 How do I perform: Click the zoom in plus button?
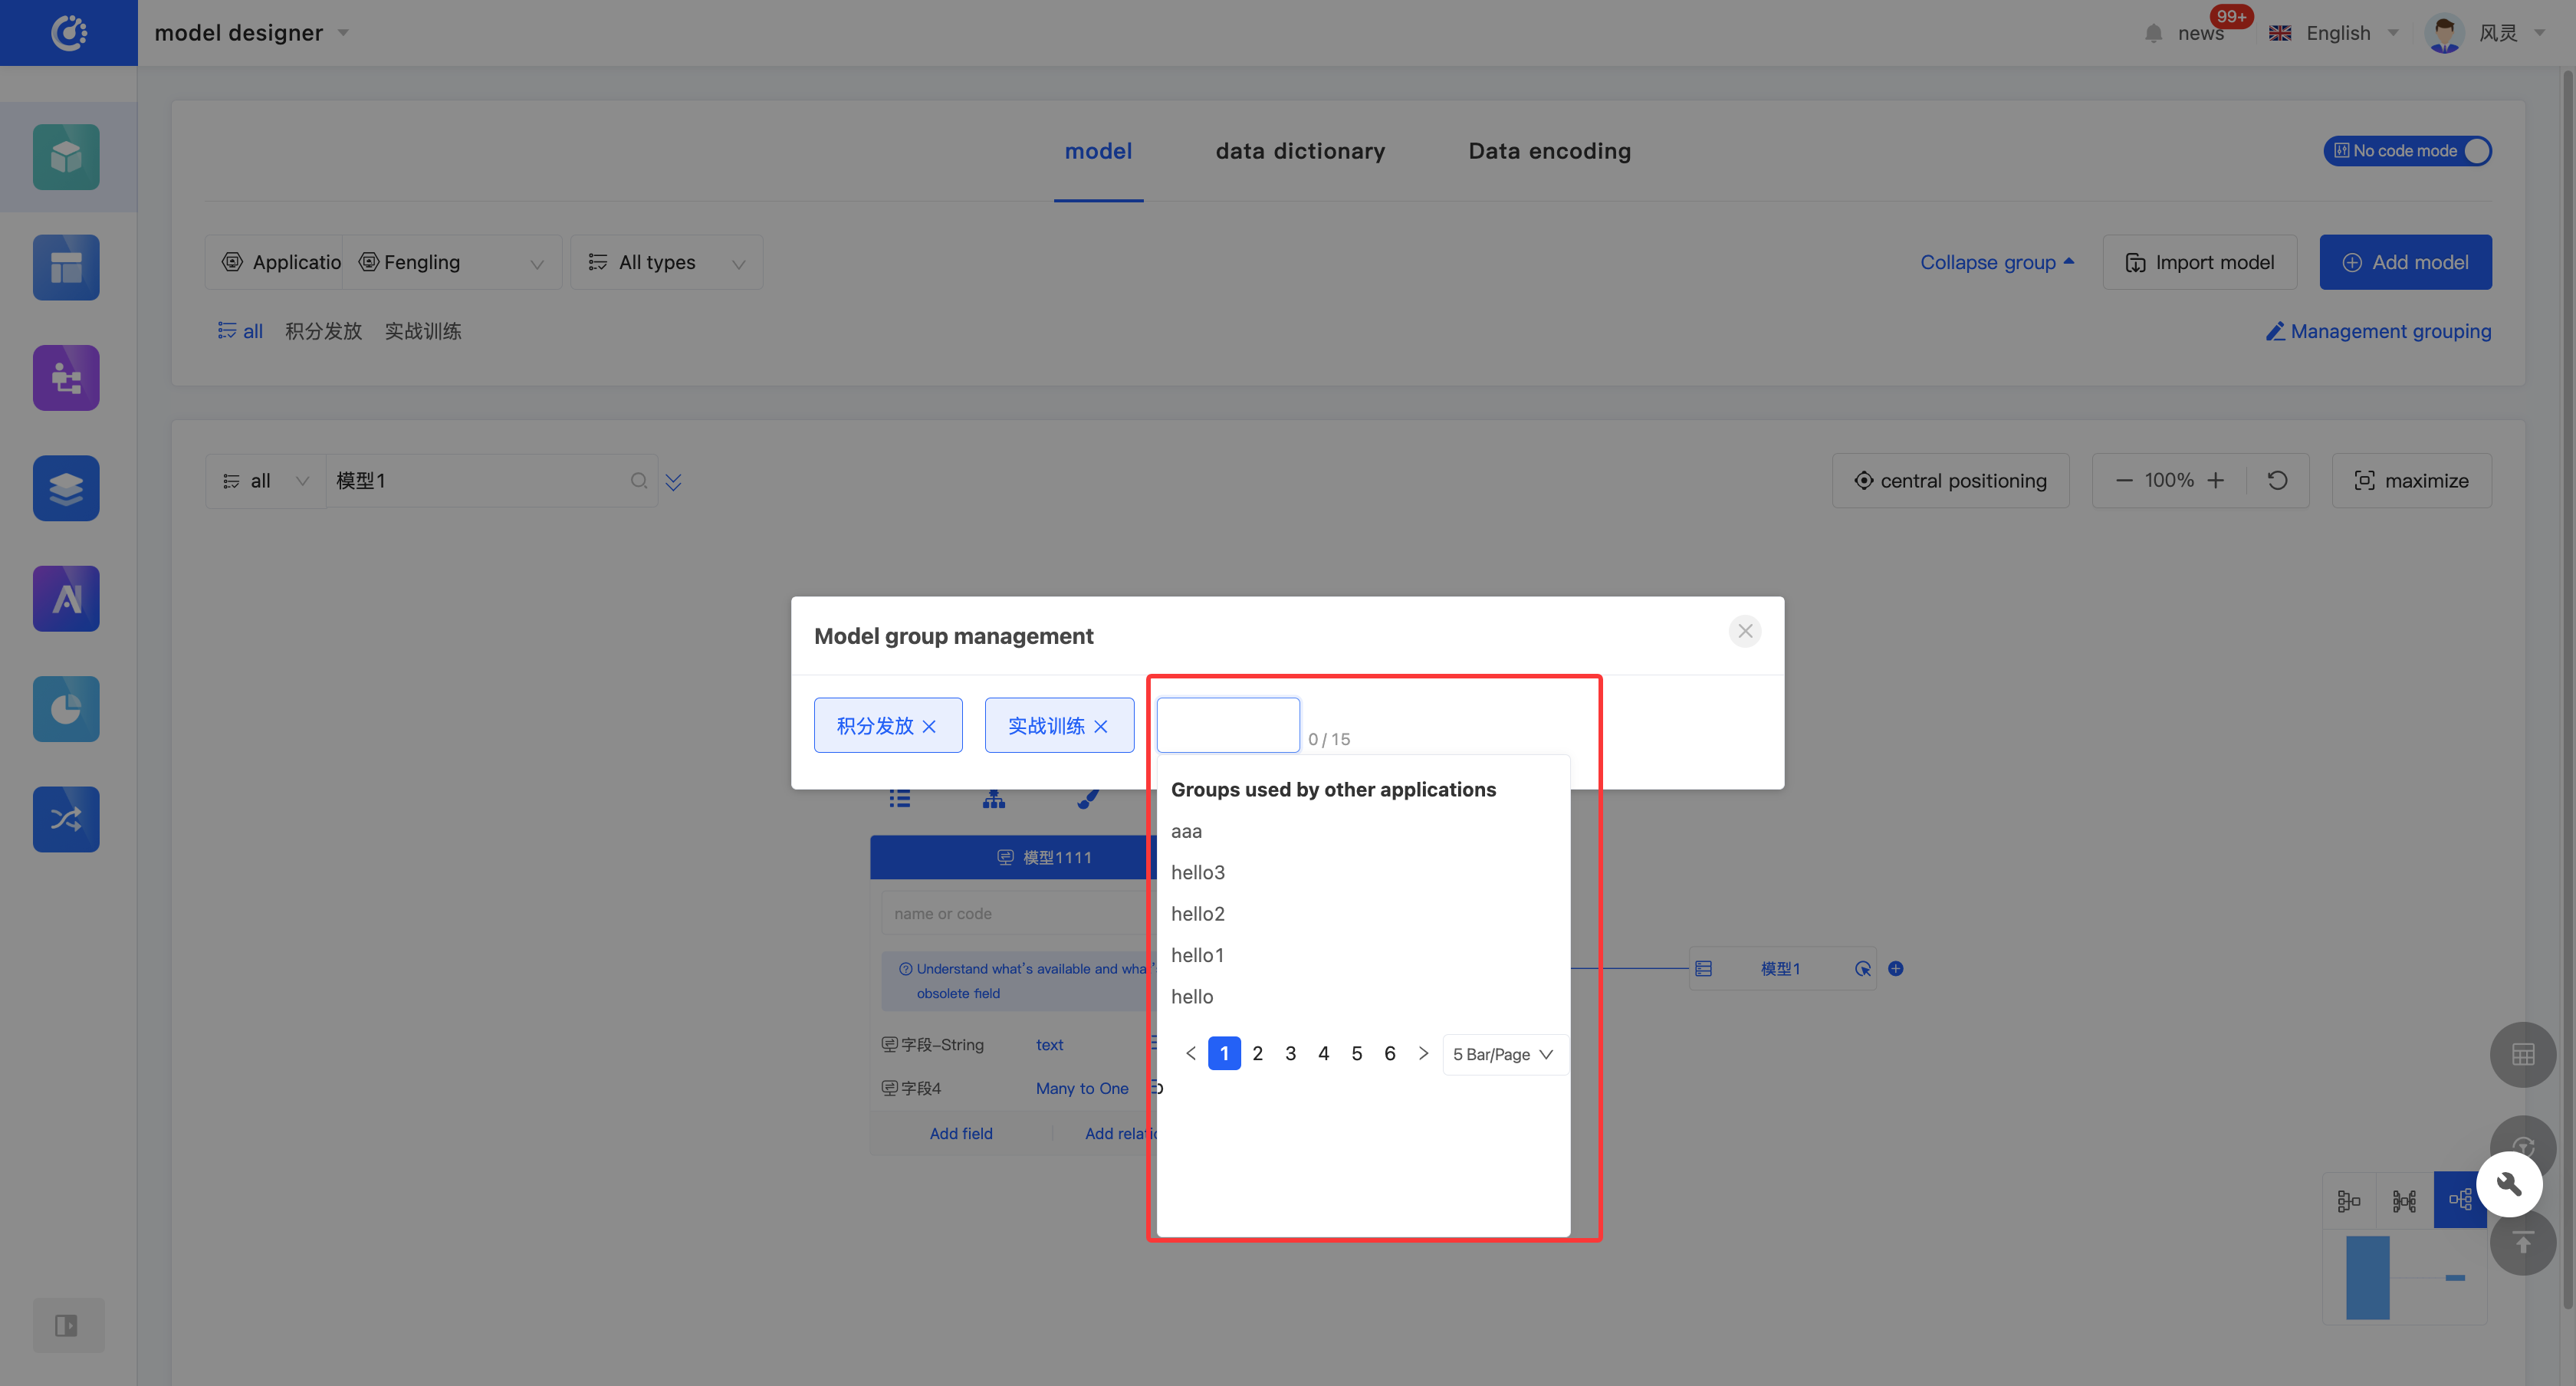tap(2216, 481)
